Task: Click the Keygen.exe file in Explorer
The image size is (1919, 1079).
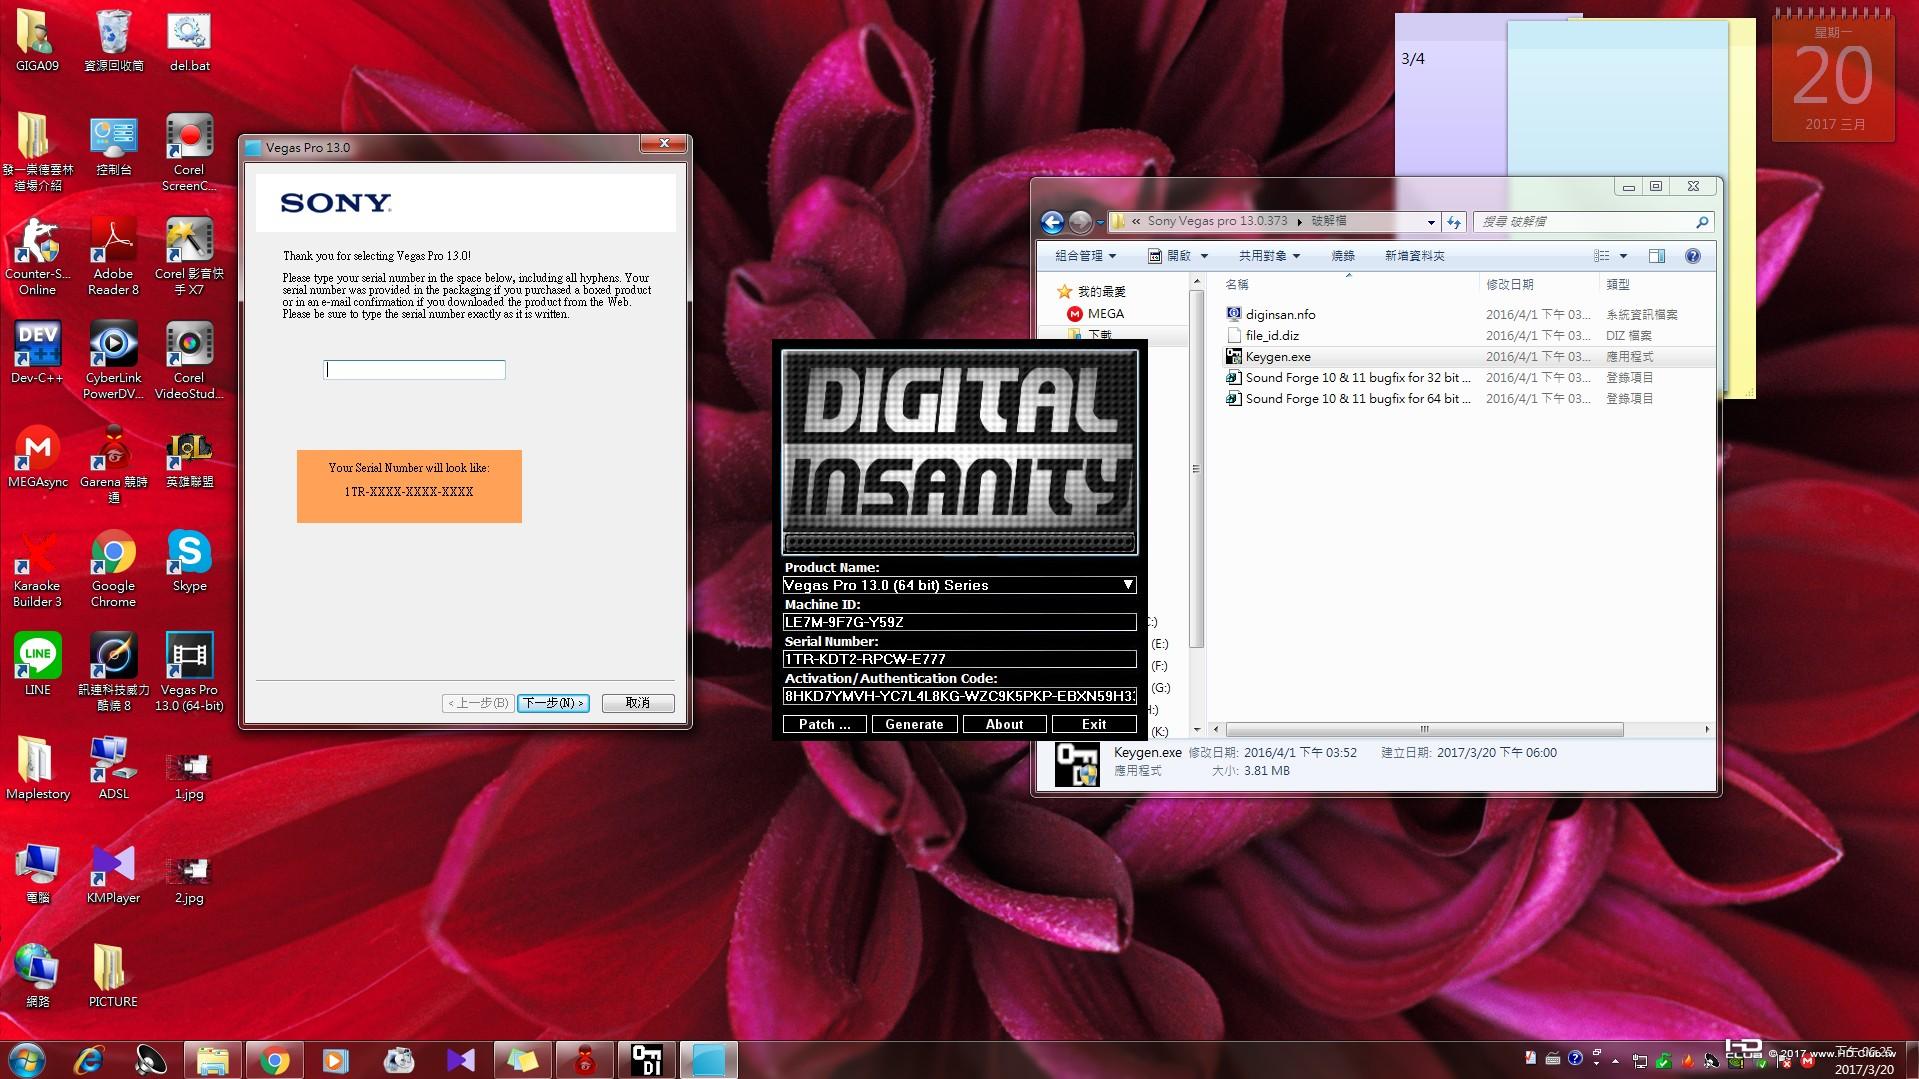Action: point(1277,357)
